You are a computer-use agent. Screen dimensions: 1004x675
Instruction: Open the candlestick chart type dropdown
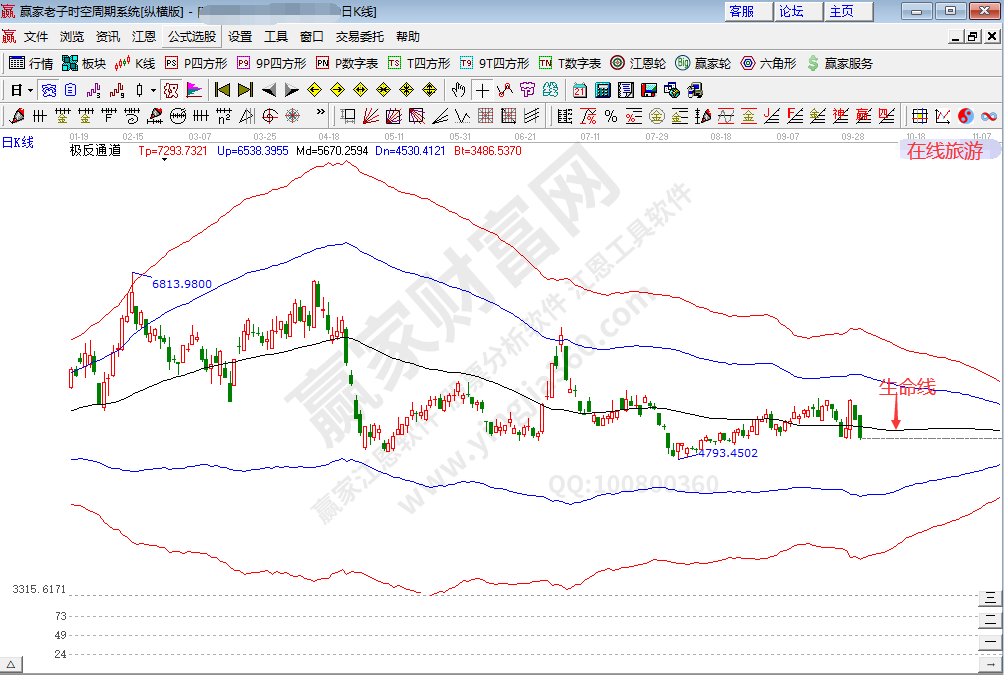coord(152,90)
